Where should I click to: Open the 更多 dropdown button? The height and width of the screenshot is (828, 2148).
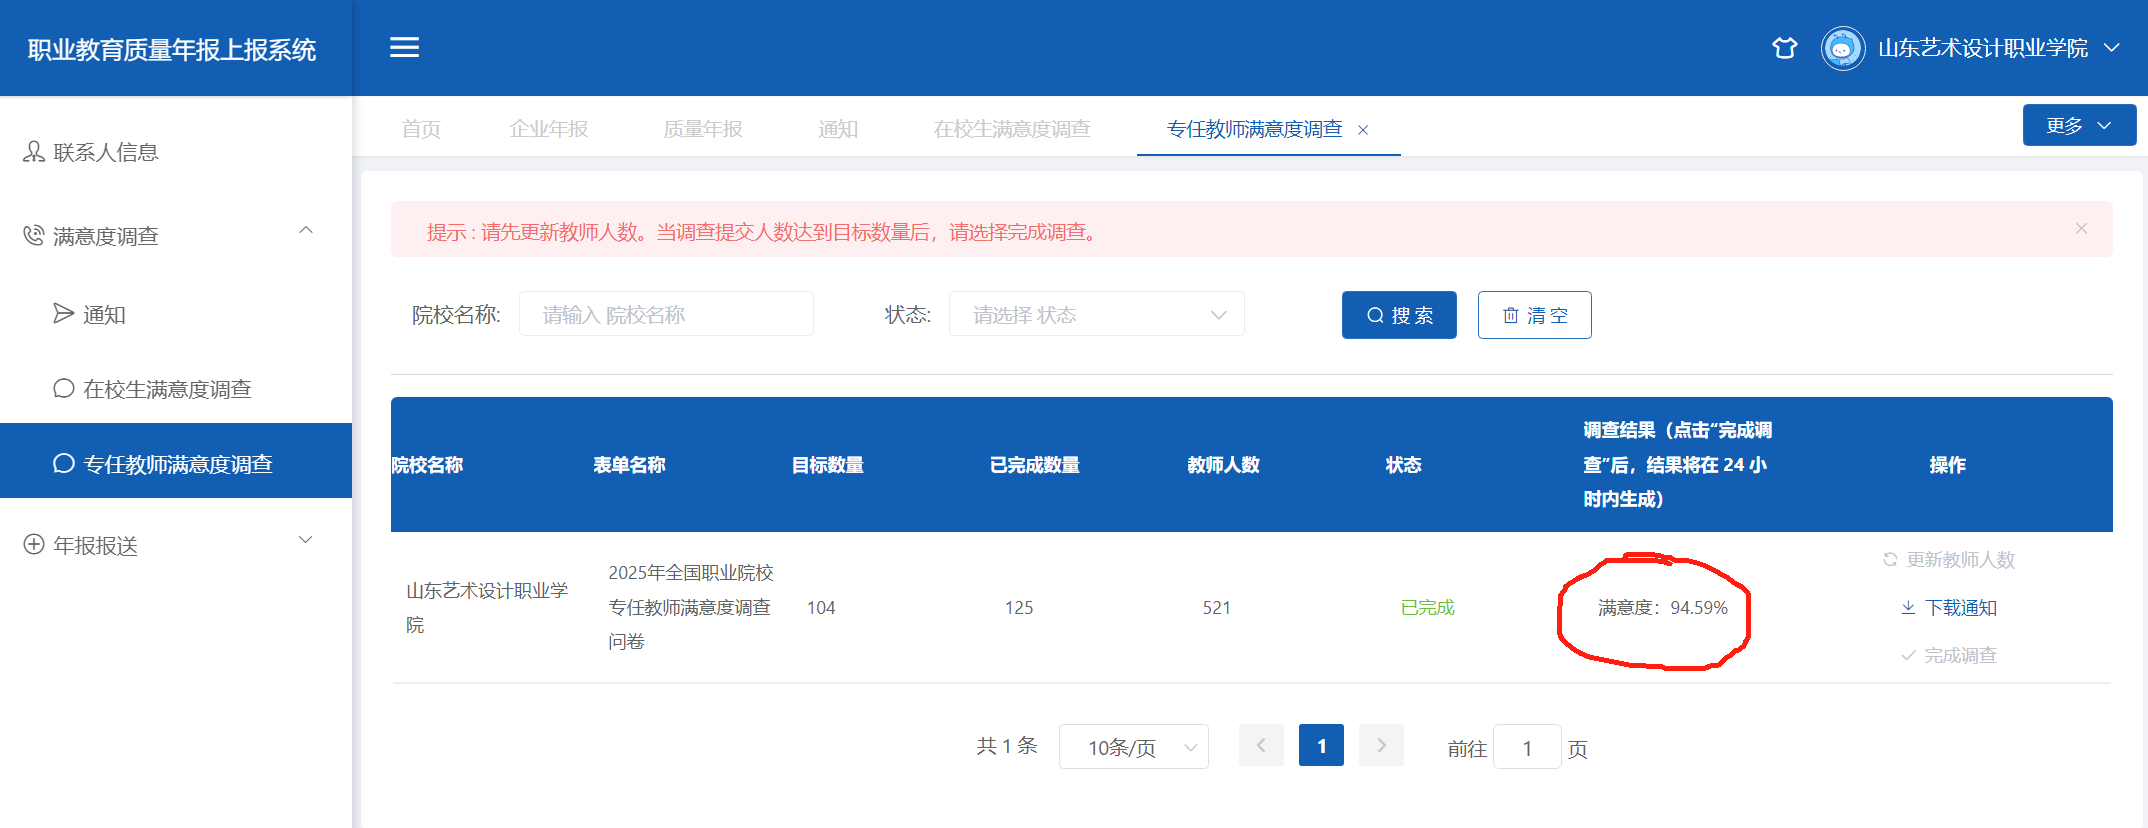[x=2078, y=126]
